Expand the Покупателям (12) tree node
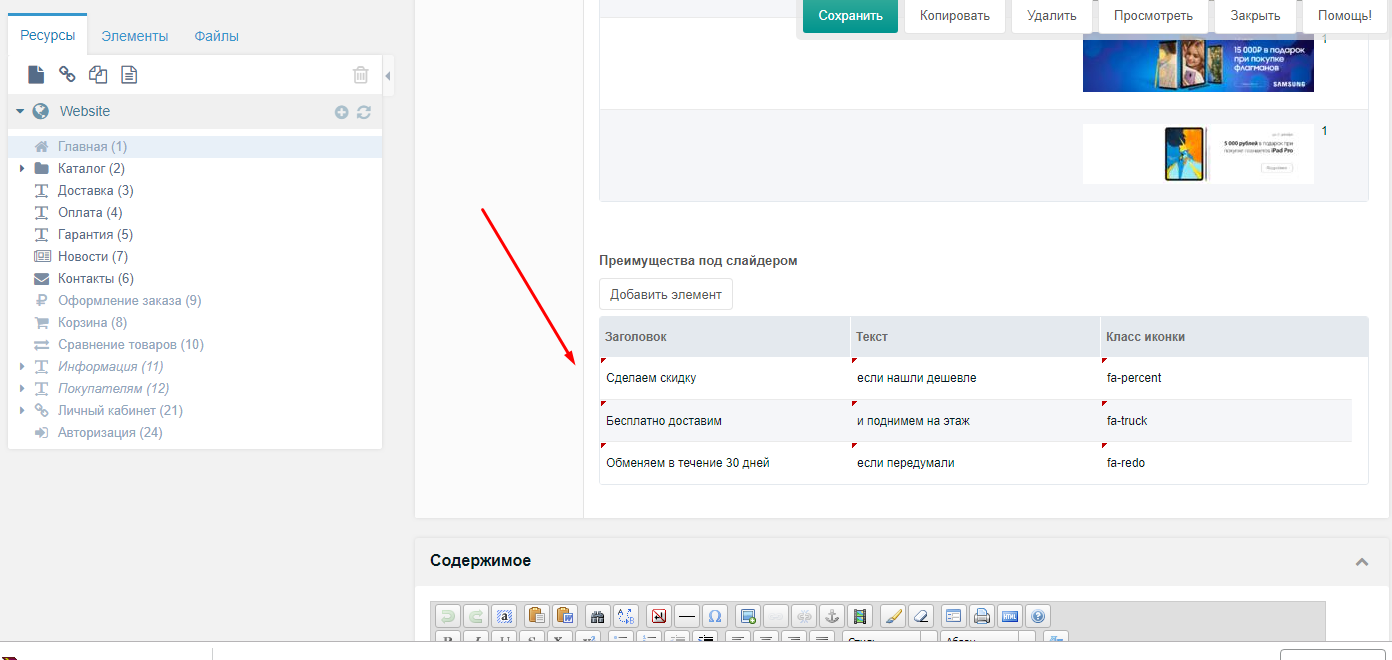This screenshot has width=1392, height=660. tap(22, 388)
